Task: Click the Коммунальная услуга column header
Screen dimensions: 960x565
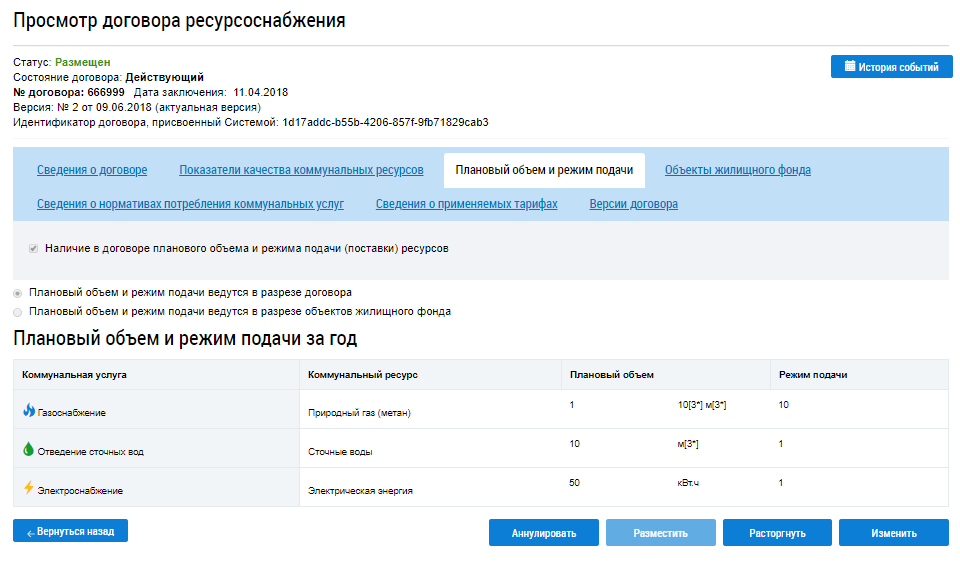Action: [x=74, y=374]
